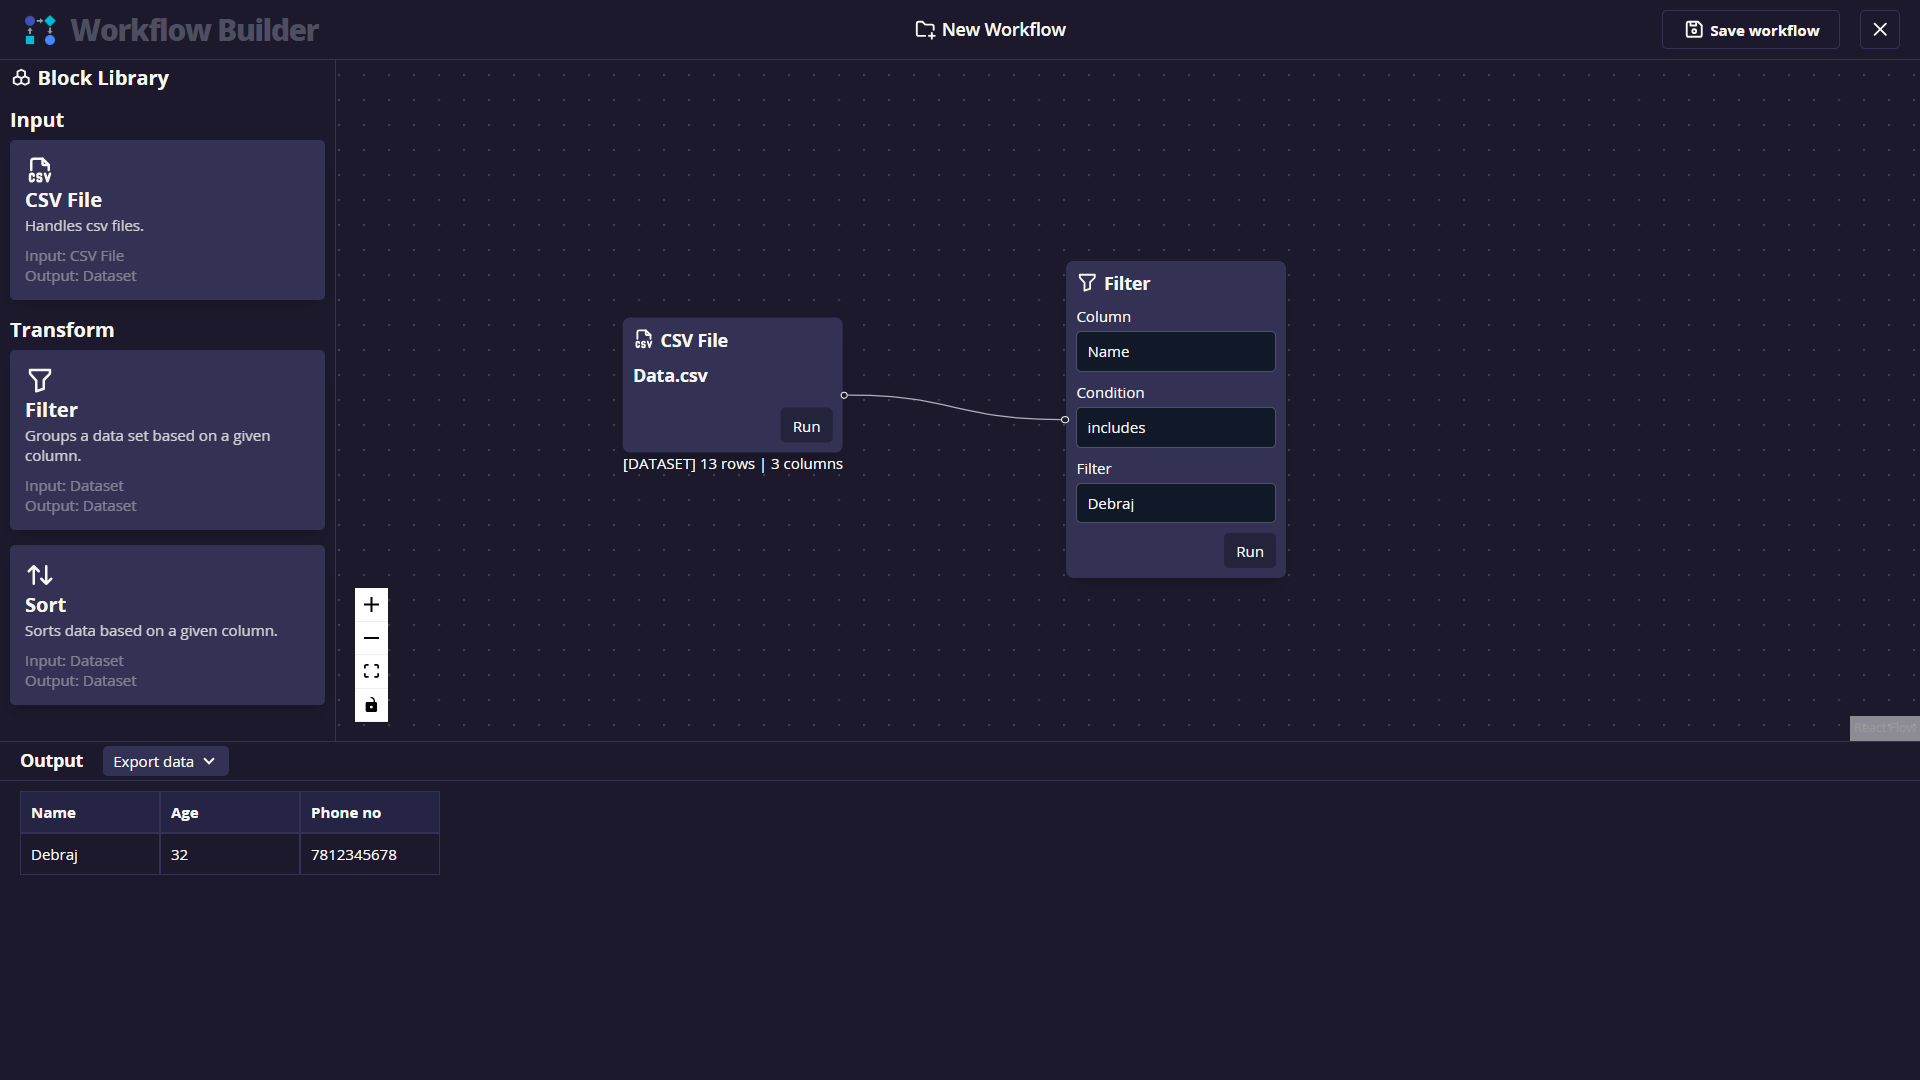1920x1080 pixels.
Task: Toggle the canvas interactivity lock
Action: pos(371,705)
